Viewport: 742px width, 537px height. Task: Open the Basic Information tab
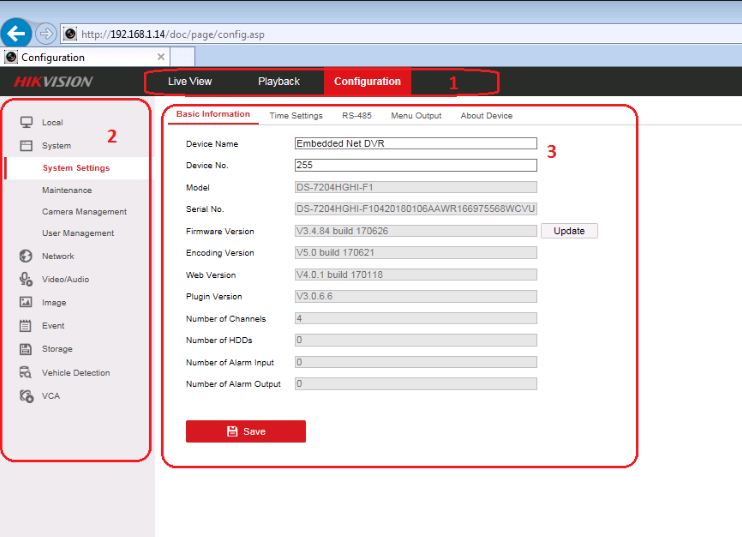[x=213, y=114]
